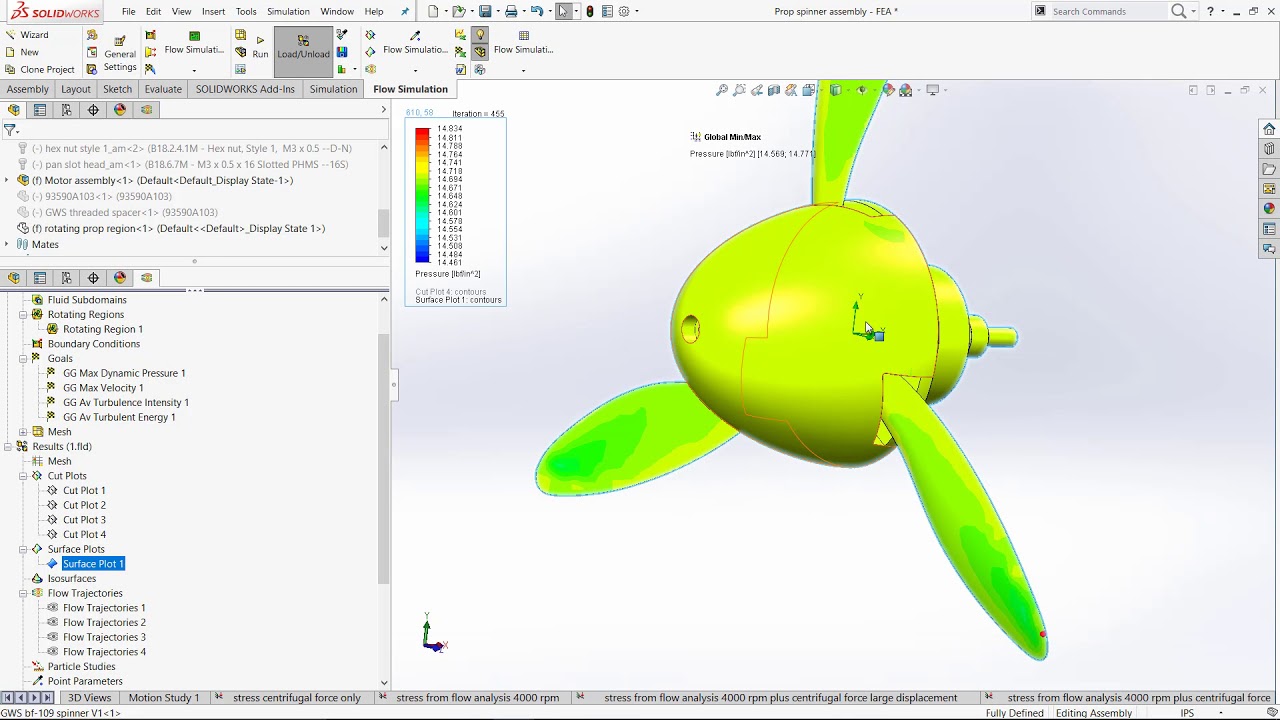This screenshot has height=720, width=1280.
Task: Click the pressure color legend bar
Action: [423, 196]
